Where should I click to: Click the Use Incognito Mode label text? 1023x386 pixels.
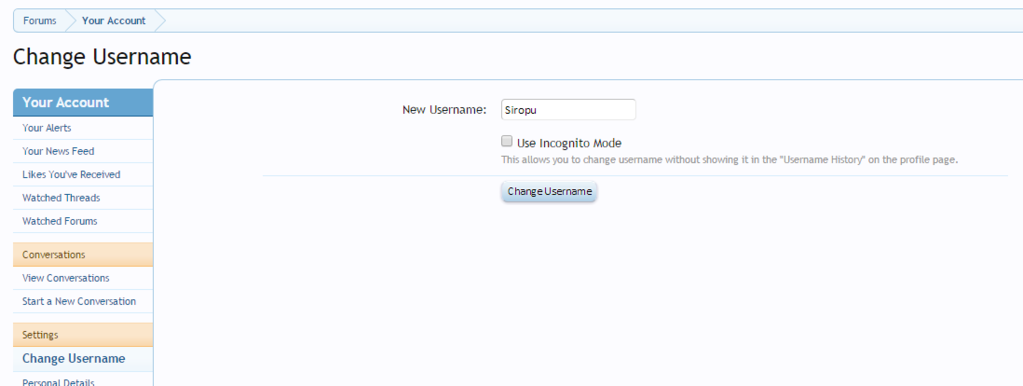coord(569,143)
